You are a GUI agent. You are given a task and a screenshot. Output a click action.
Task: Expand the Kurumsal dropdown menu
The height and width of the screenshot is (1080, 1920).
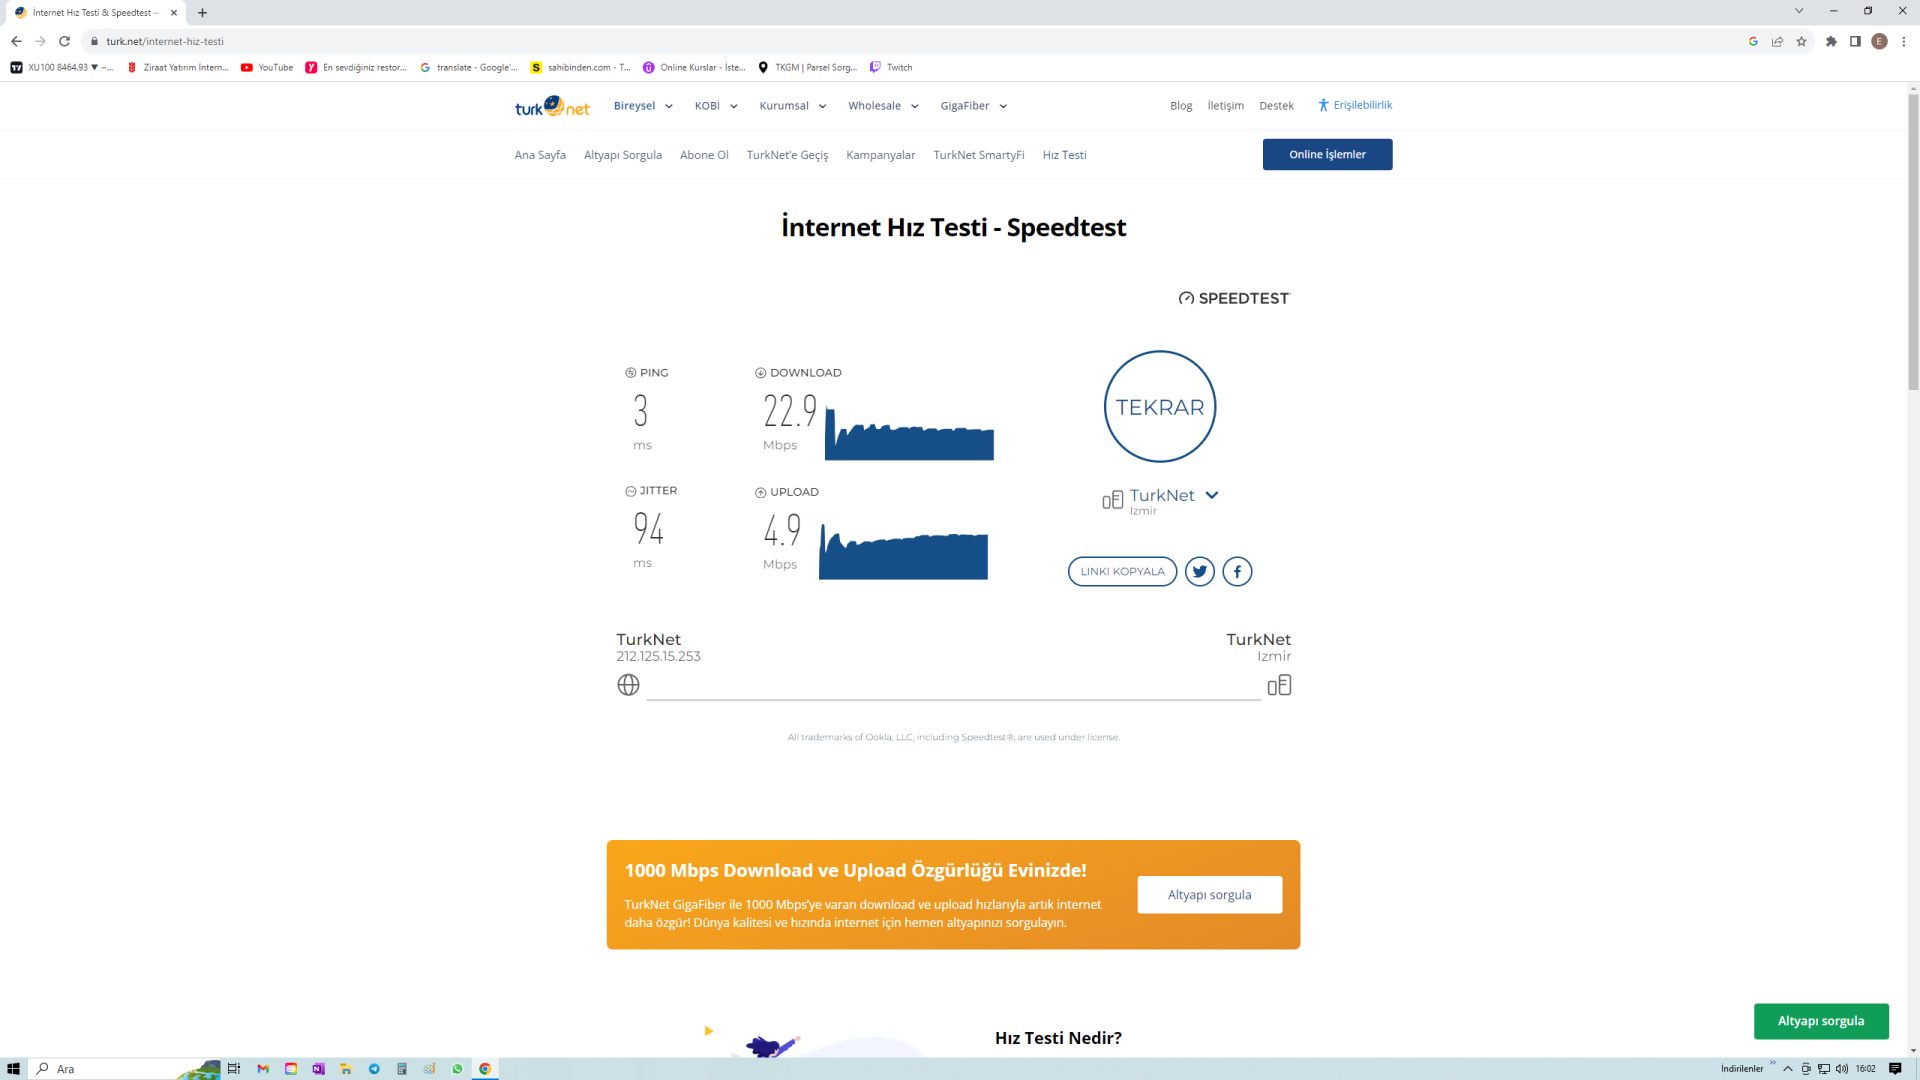pos(792,106)
